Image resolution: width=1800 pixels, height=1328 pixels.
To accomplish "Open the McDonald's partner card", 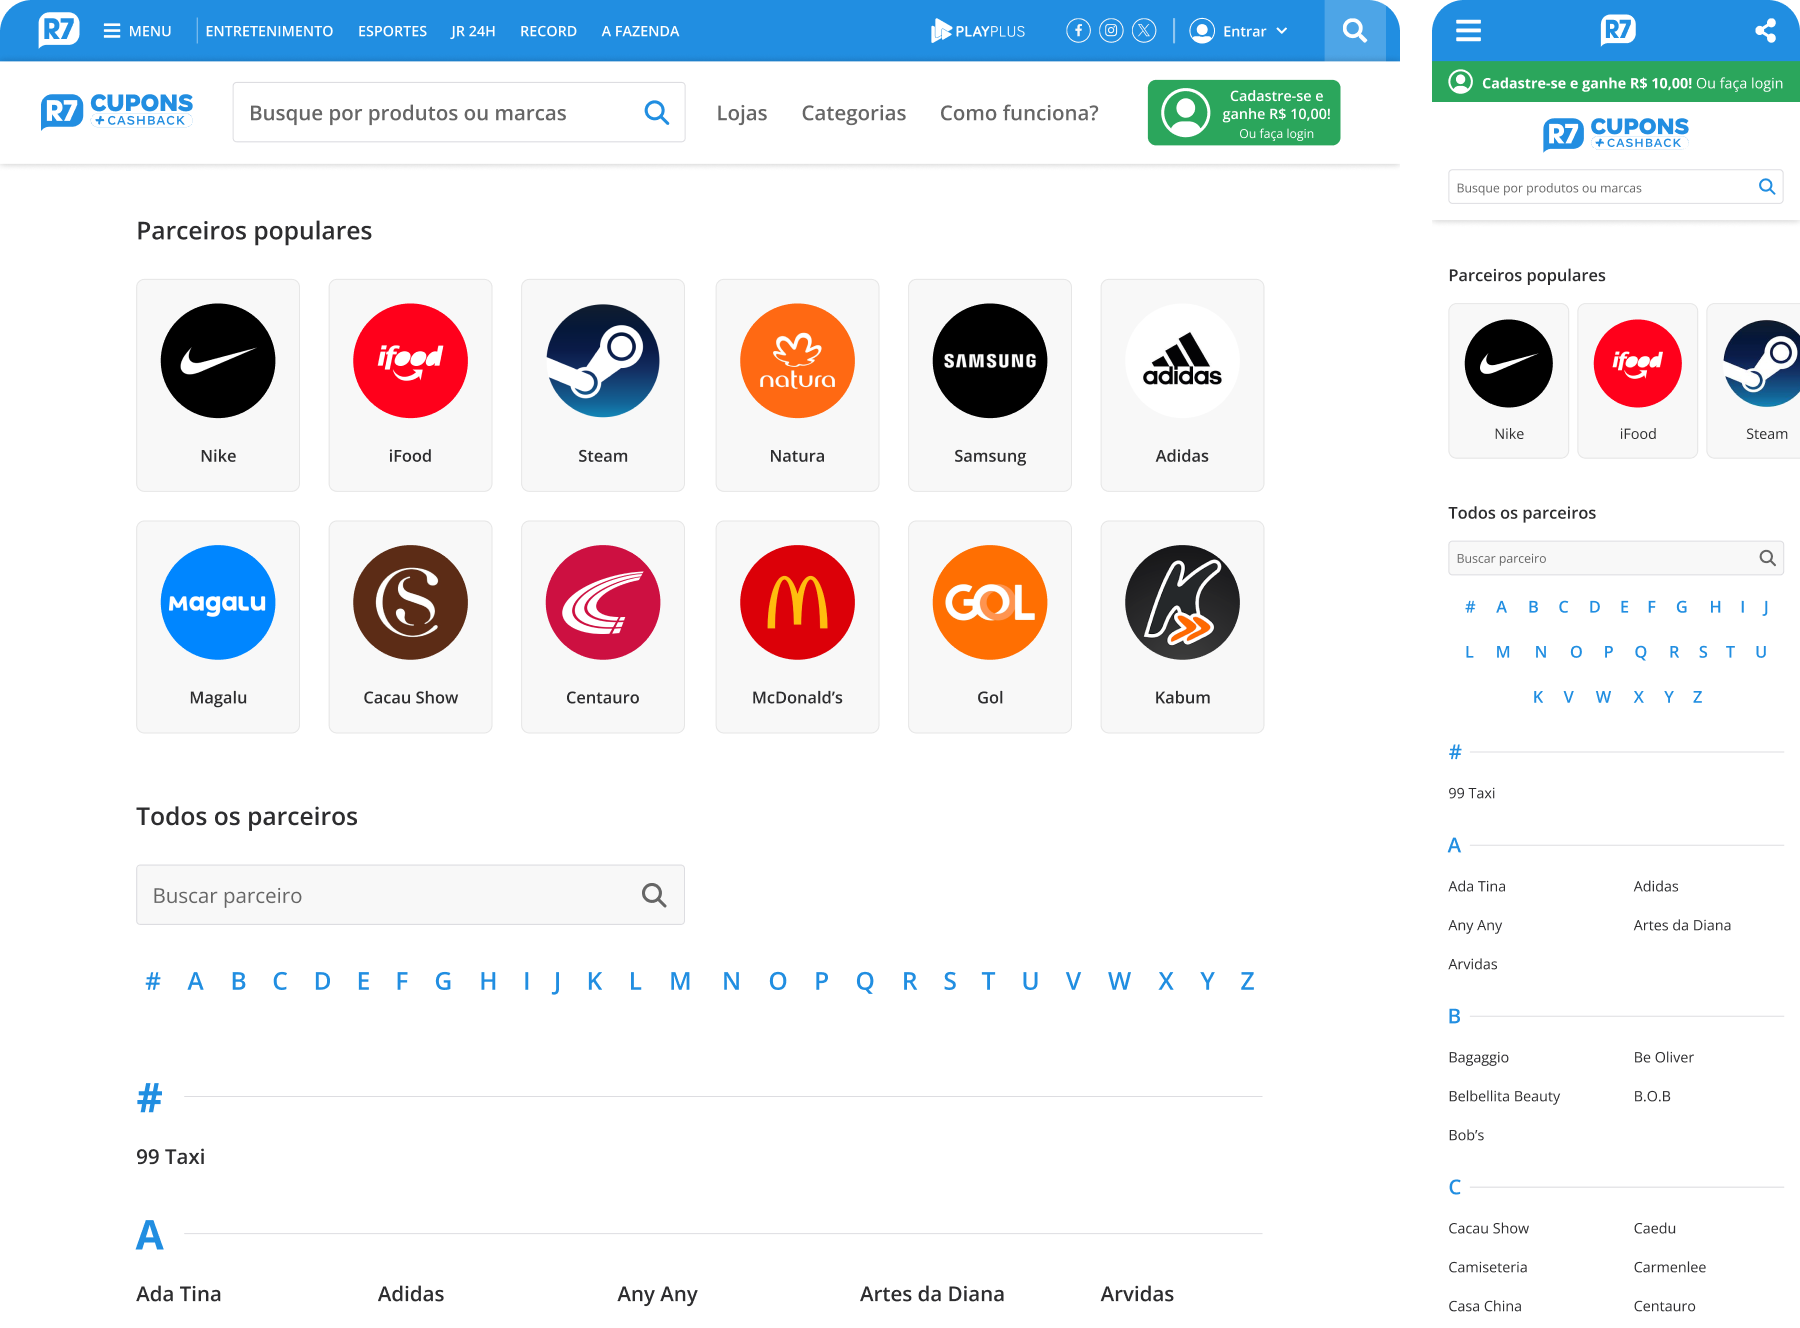I will click(x=797, y=627).
